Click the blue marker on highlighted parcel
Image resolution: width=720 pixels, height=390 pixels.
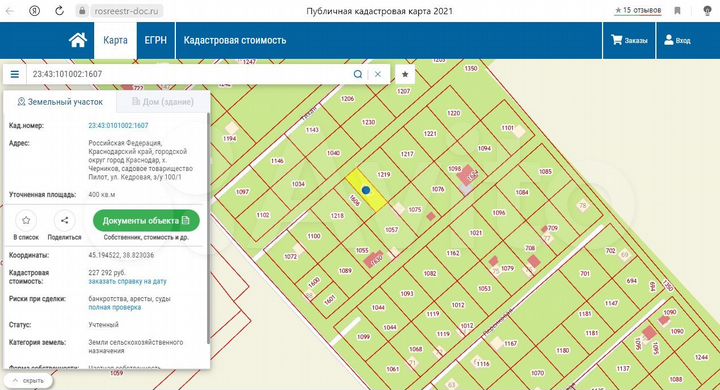tap(366, 190)
